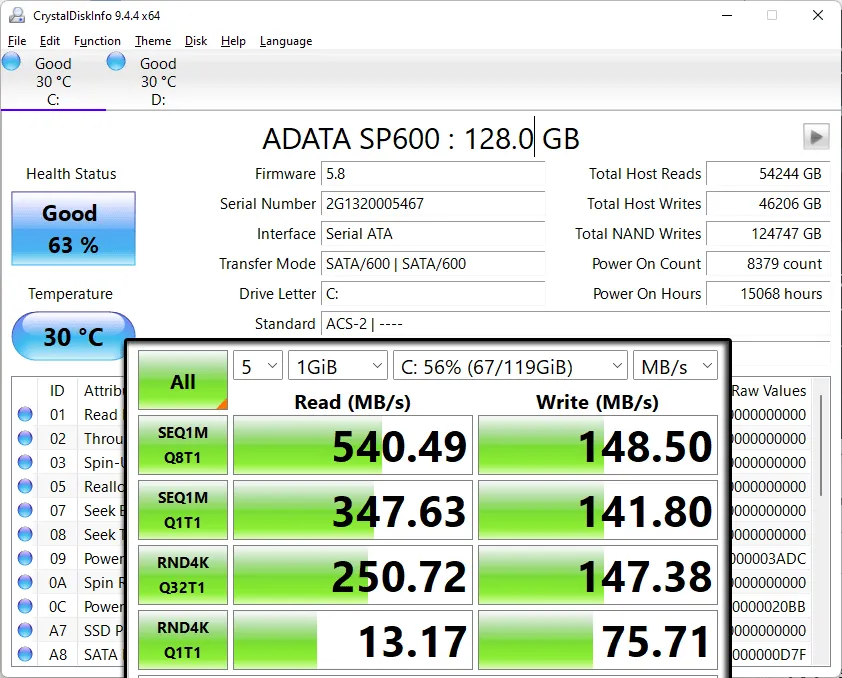Open the Edit menu

(49, 41)
